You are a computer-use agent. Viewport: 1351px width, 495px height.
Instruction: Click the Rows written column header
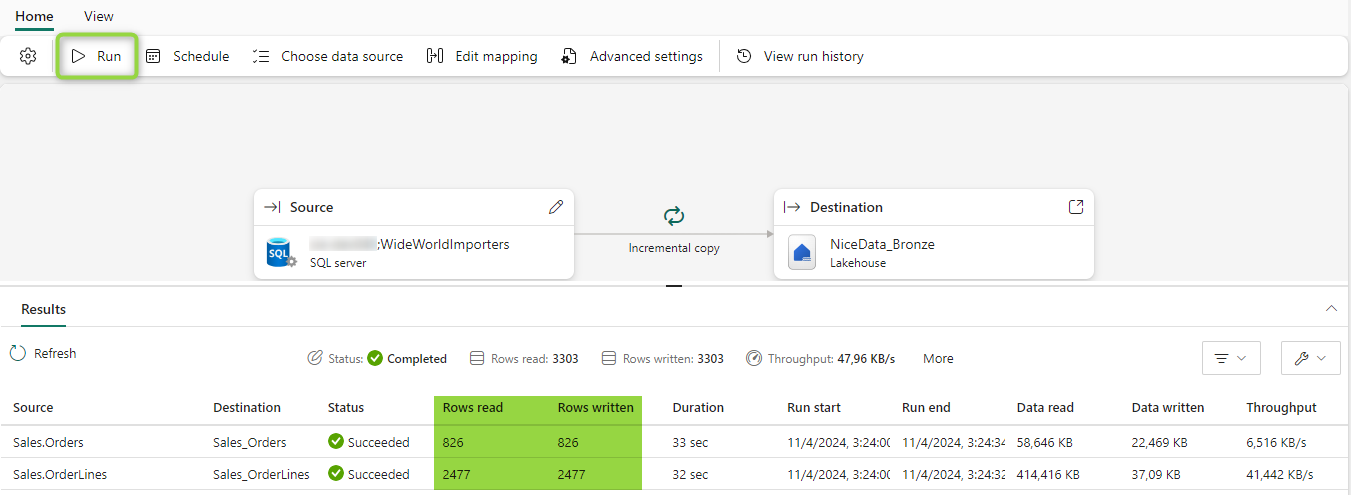[596, 407]
